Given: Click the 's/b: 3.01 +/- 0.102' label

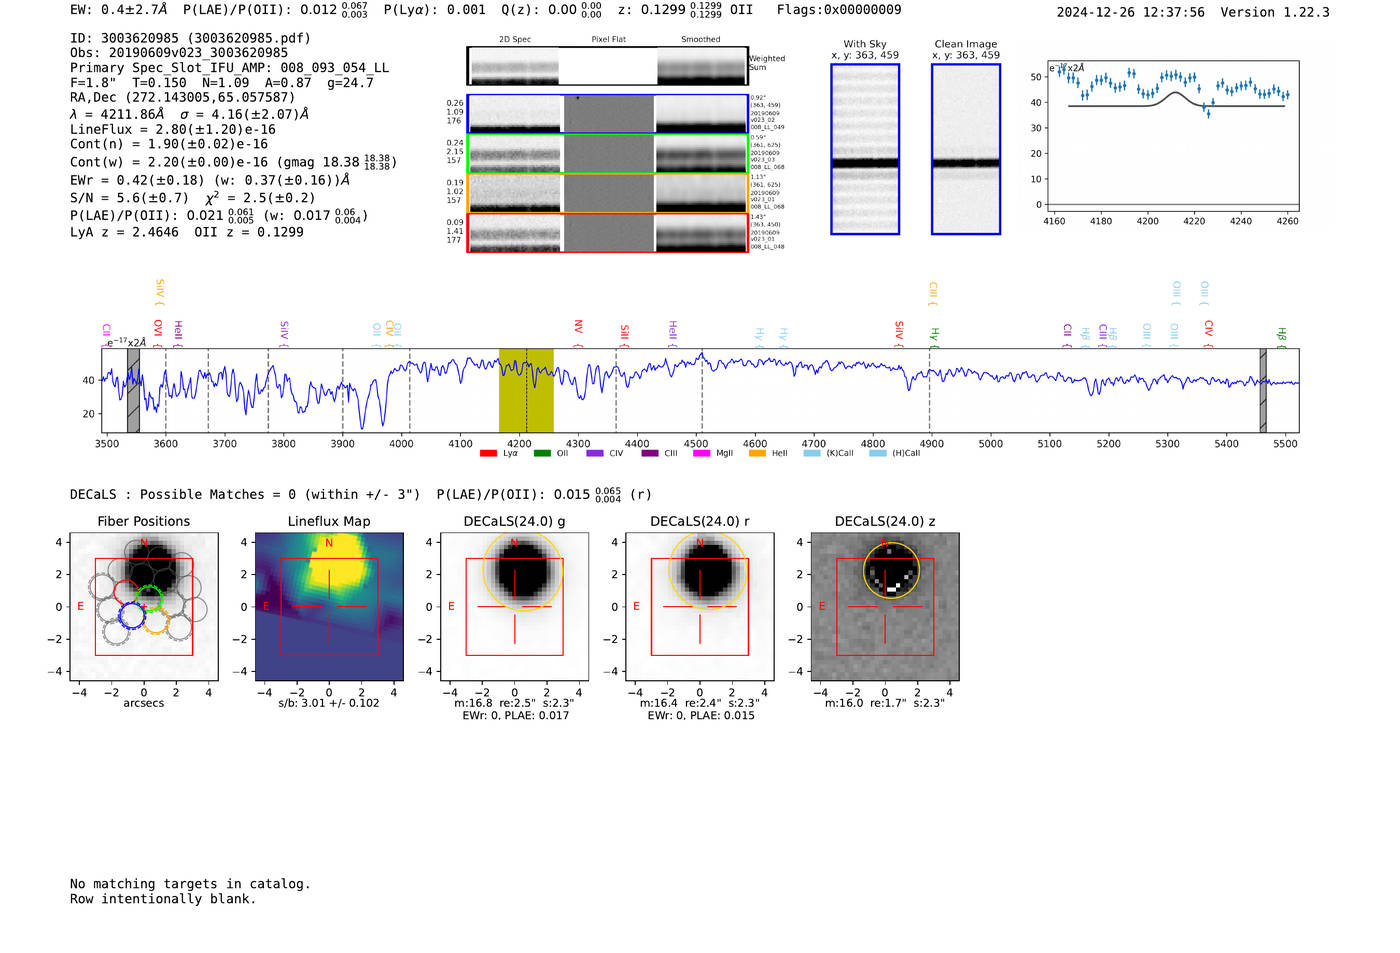Looking at the screenshot, I should coord(329,703).
